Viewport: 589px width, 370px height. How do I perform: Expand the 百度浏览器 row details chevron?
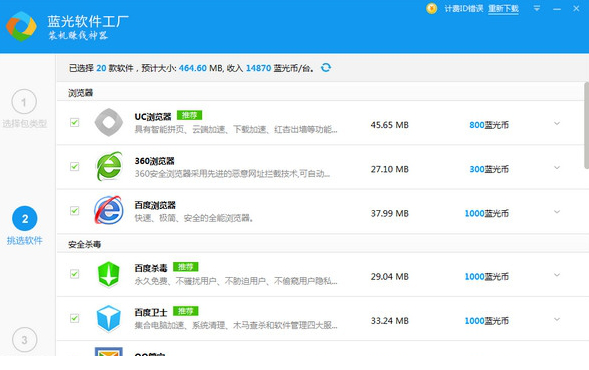(557, 212)
